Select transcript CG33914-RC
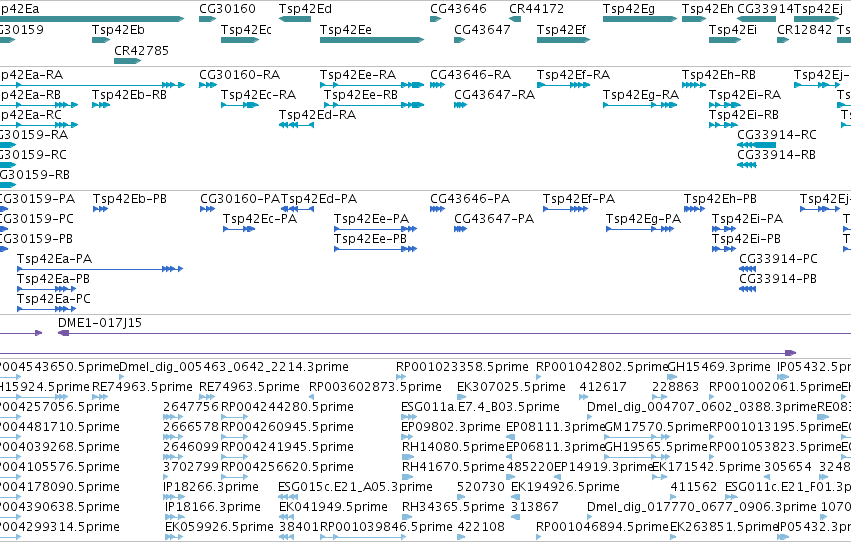The width and height of the screenshot is (851, 542). click(x=777, y=135)
